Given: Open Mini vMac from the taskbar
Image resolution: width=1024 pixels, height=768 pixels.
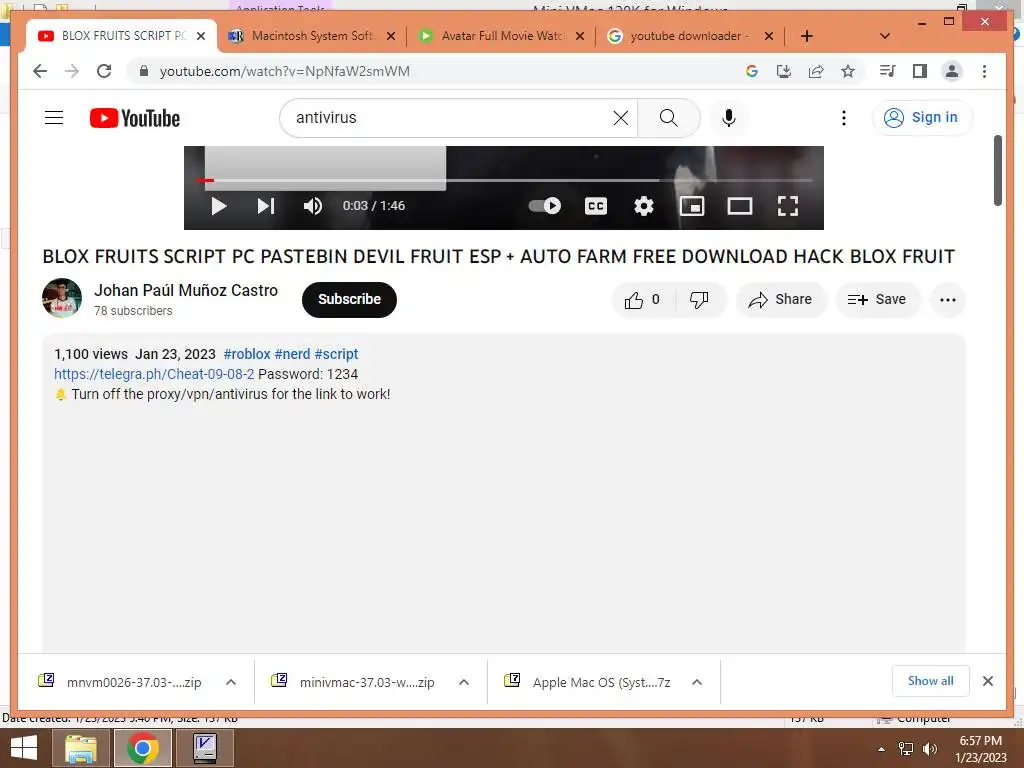Looking at the screenshot, I should (x=205, y=748).
